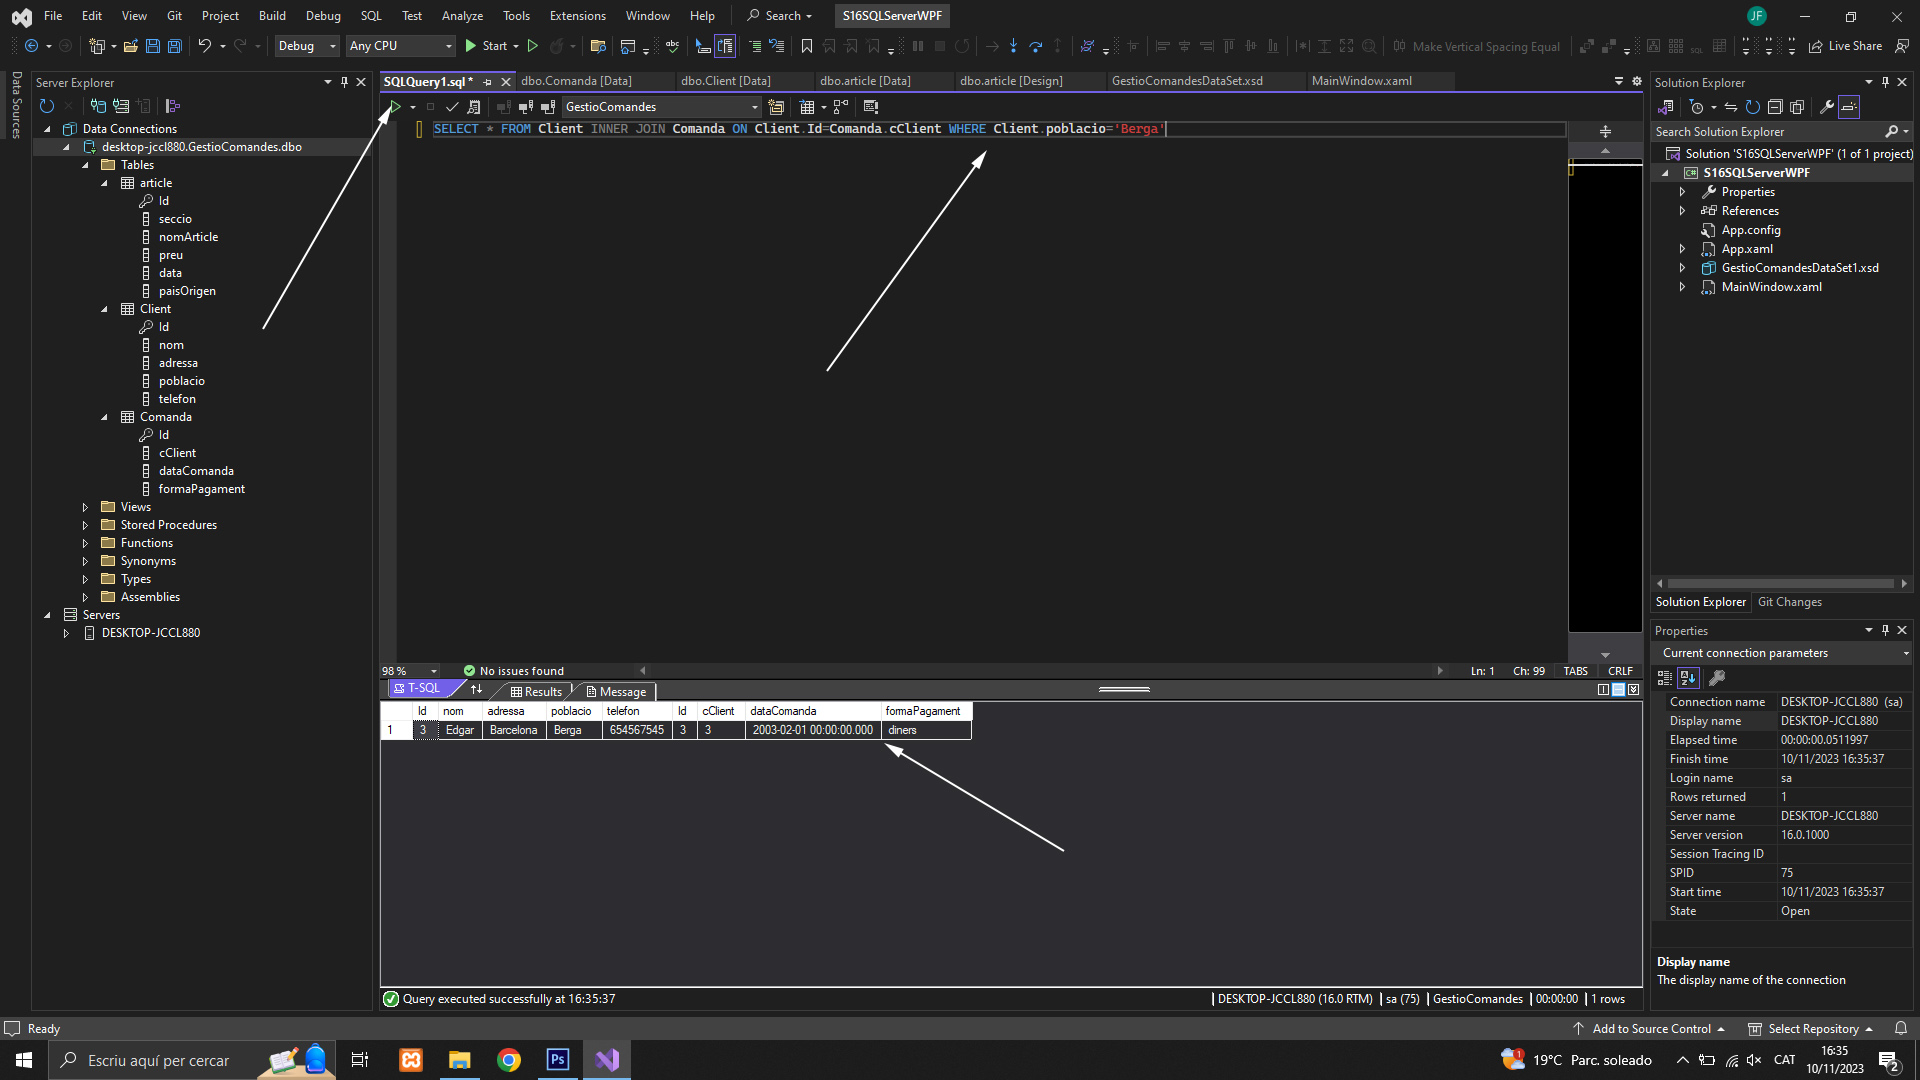Click the Parse checkmark icon in the SQL toolbar

click(x=452, y=107)
